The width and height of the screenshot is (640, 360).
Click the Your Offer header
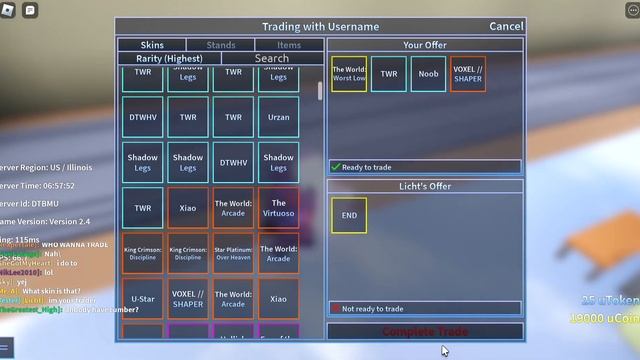coord(425,45)
